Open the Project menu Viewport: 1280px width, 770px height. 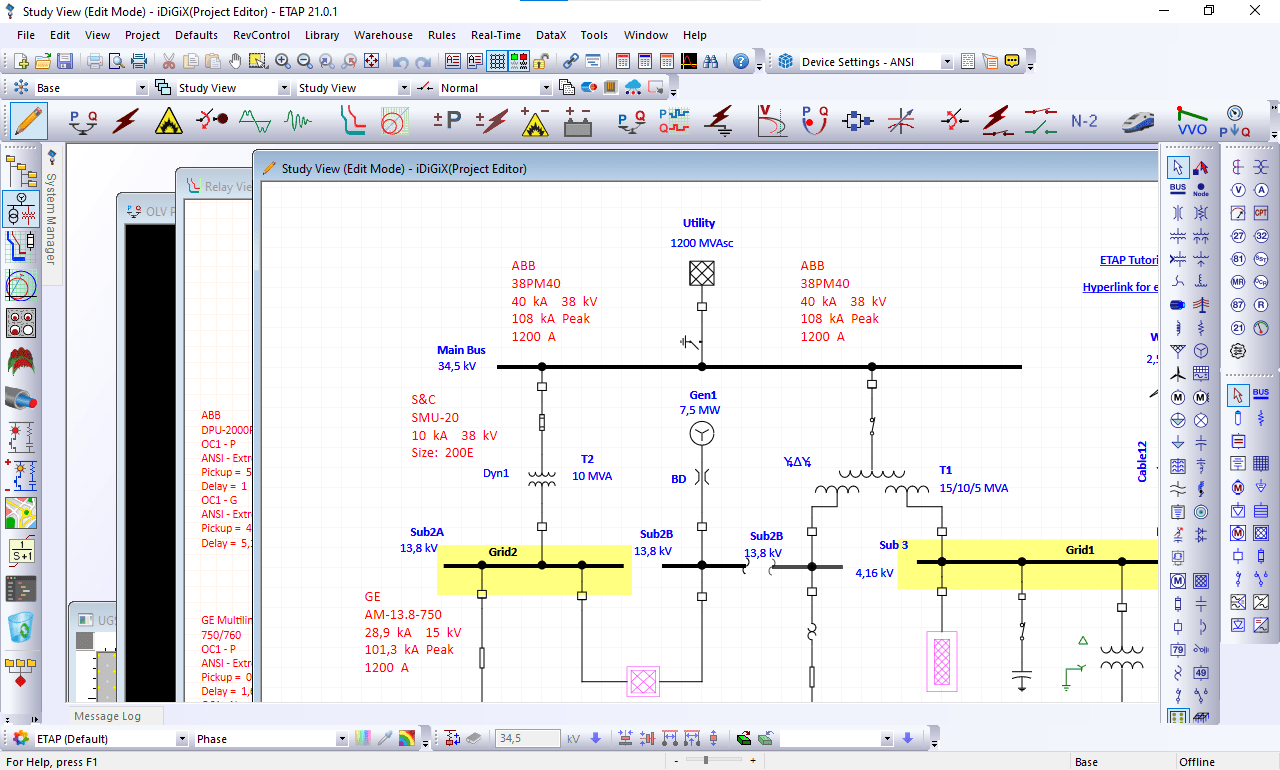pyautogui.click(x=142, y=35)
